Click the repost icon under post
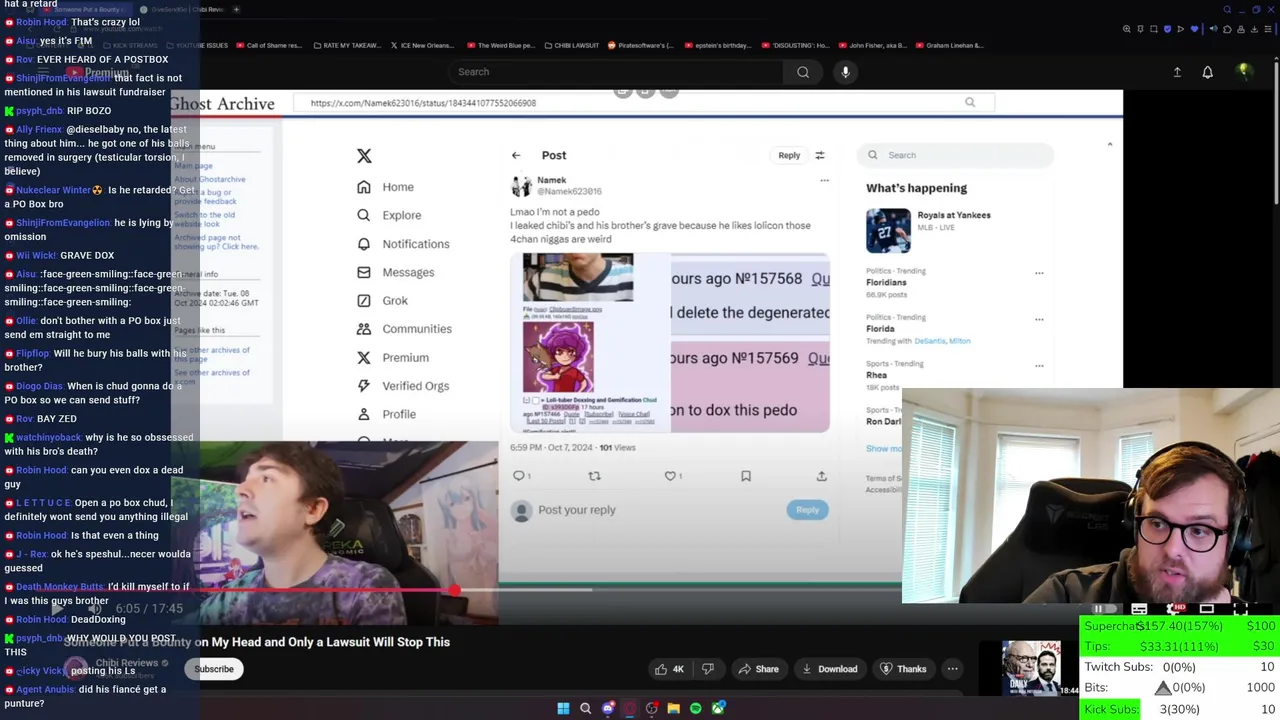This screenshot has width=1280, height=720. pyautogui.click(x=594, y=476)
